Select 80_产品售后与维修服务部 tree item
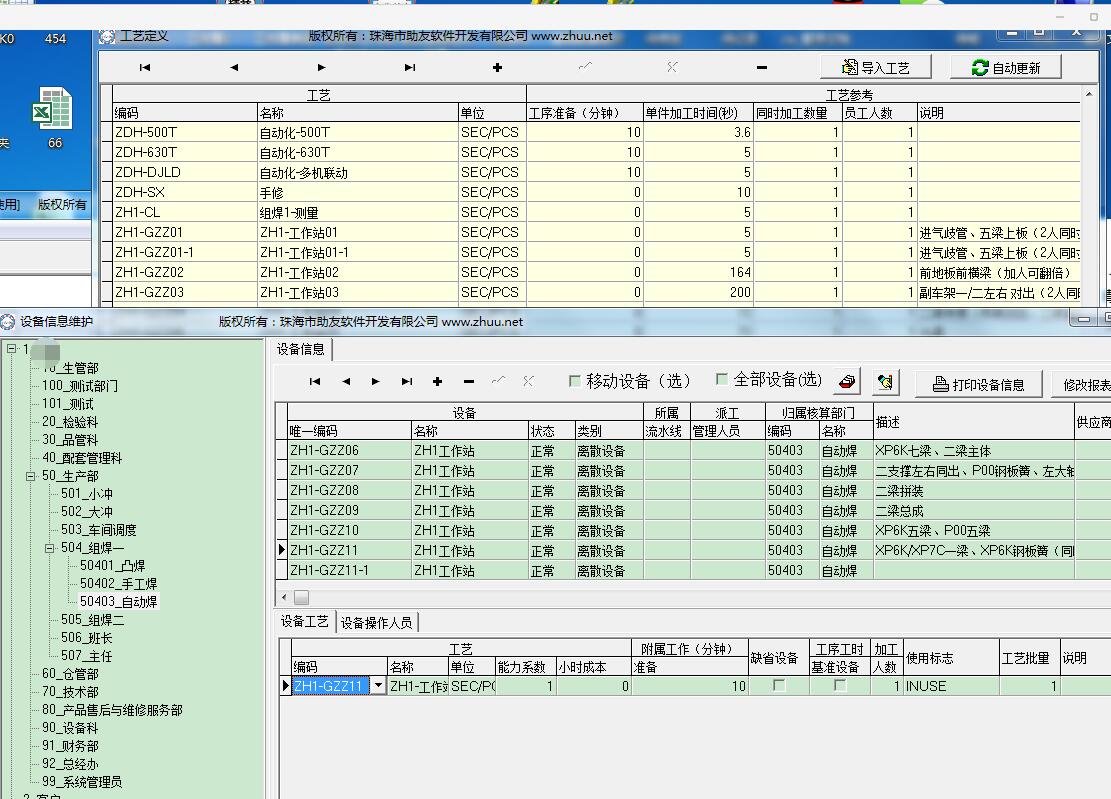 pos(112,710)
